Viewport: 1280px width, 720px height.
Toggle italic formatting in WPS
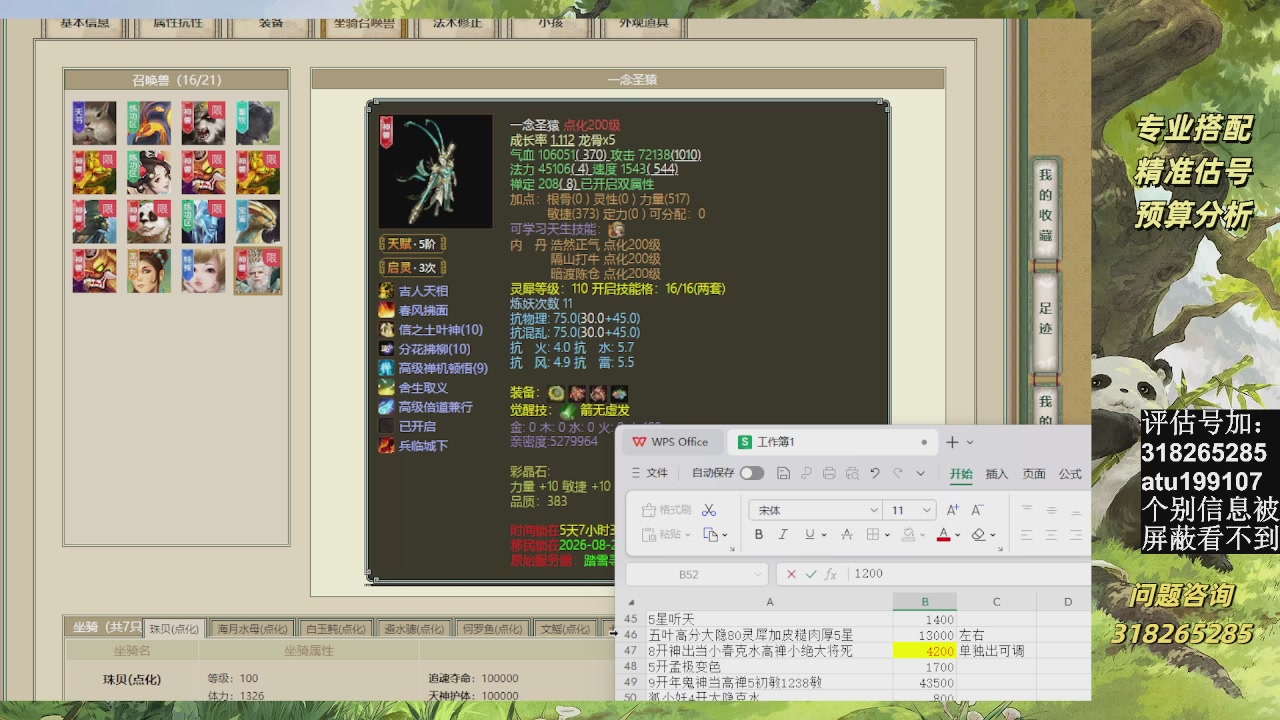click(x=783, y=535)
